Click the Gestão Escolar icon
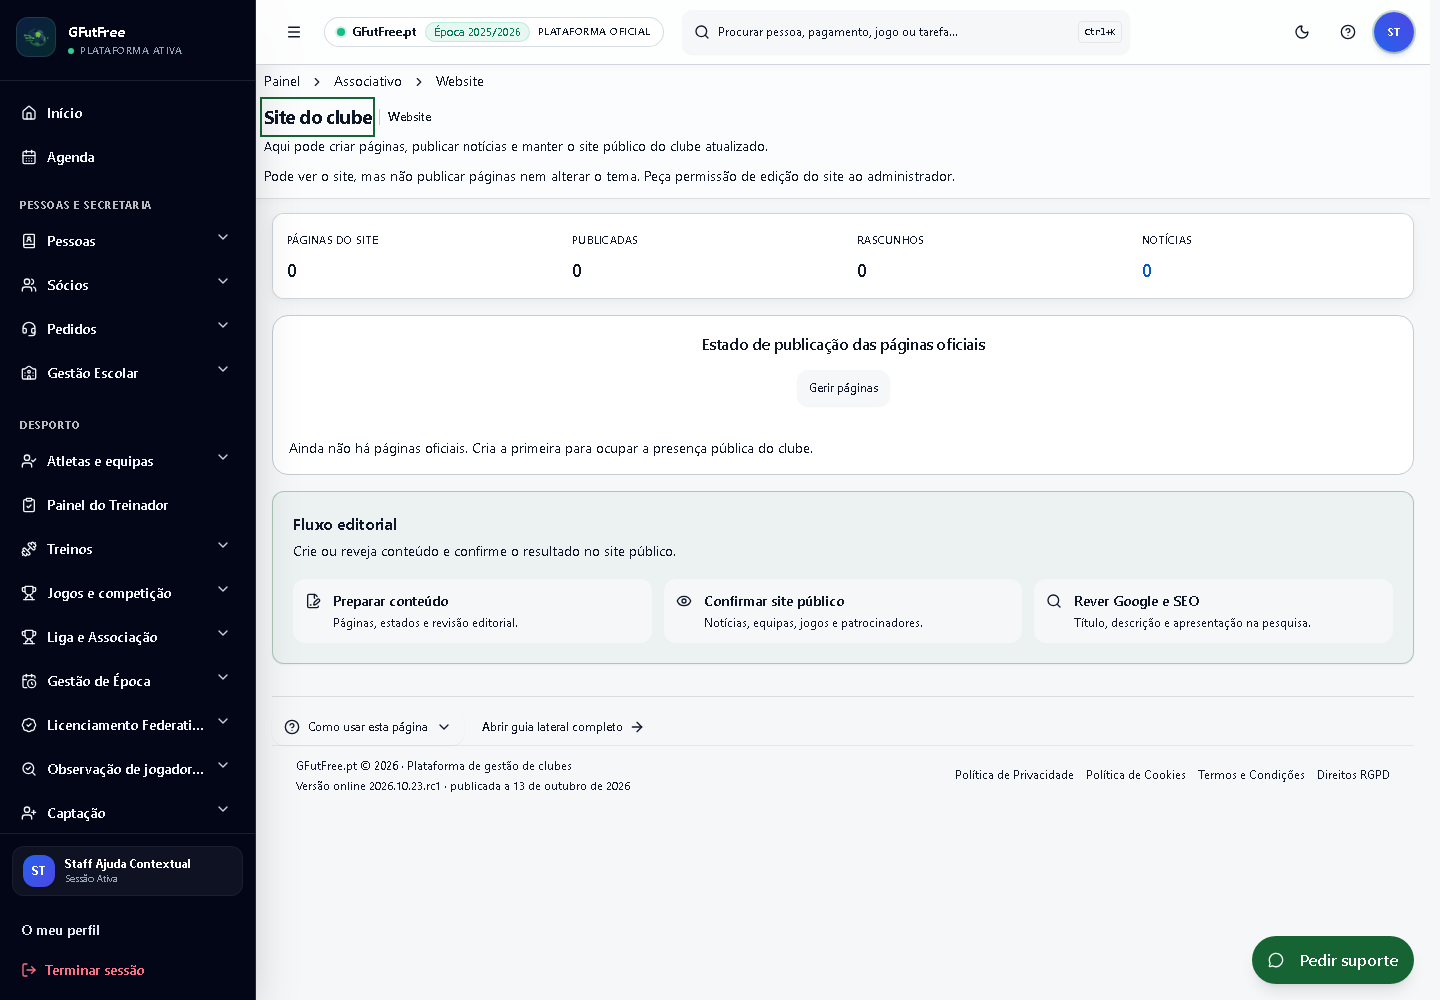1440x1000 pixels. tap(29, 373)
